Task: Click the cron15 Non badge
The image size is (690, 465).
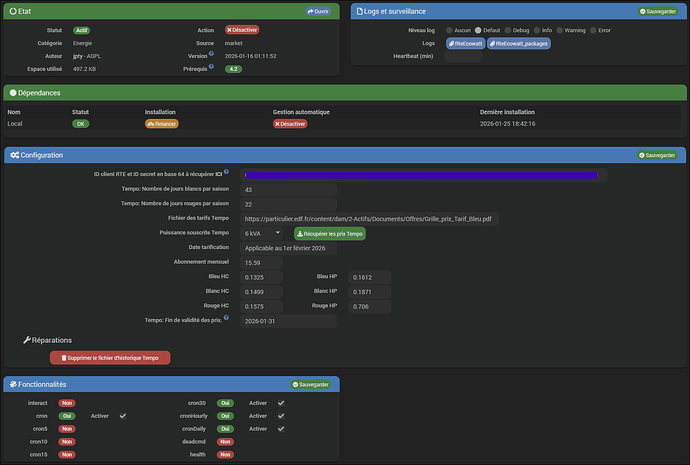Action: (x=67, y=454)
